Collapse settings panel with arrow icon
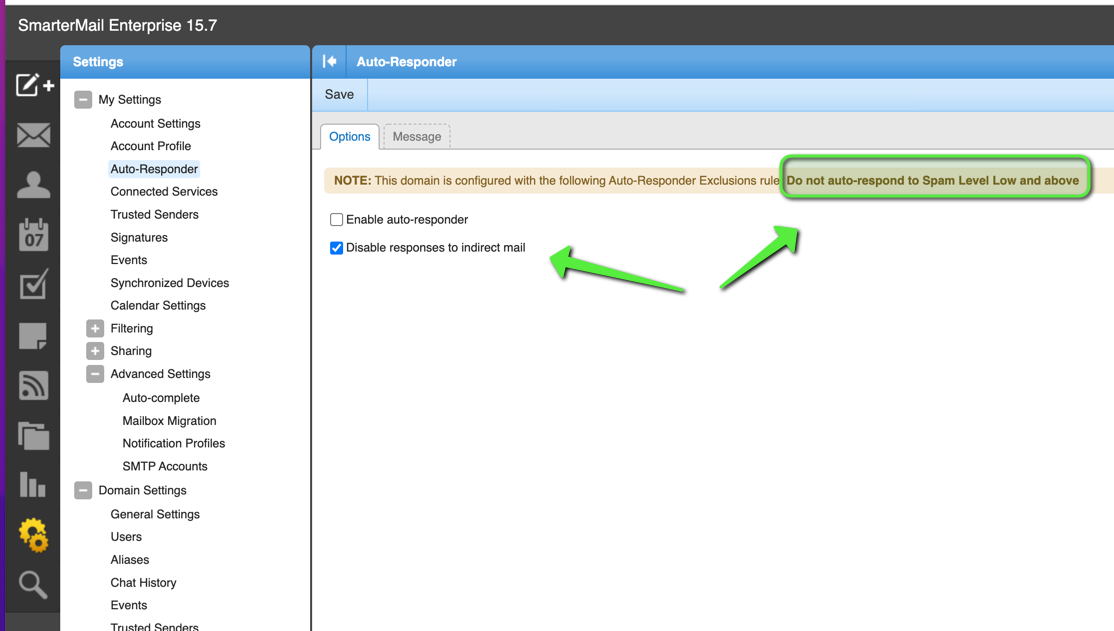The width and height of the screenshot is (1114, 631). (330, 62)
